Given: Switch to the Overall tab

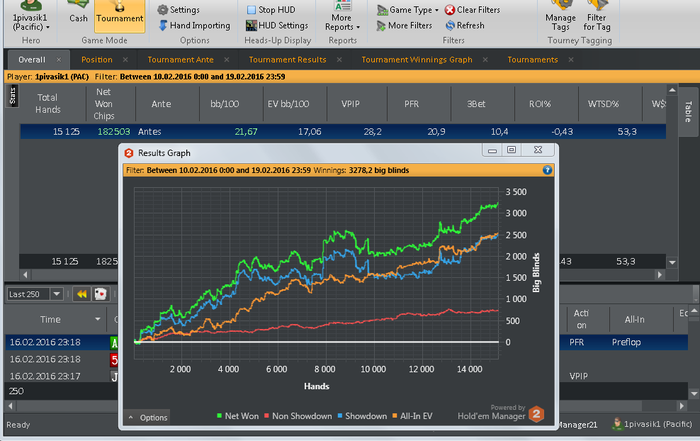Looking at the screenshot, I should click(32, 60).
